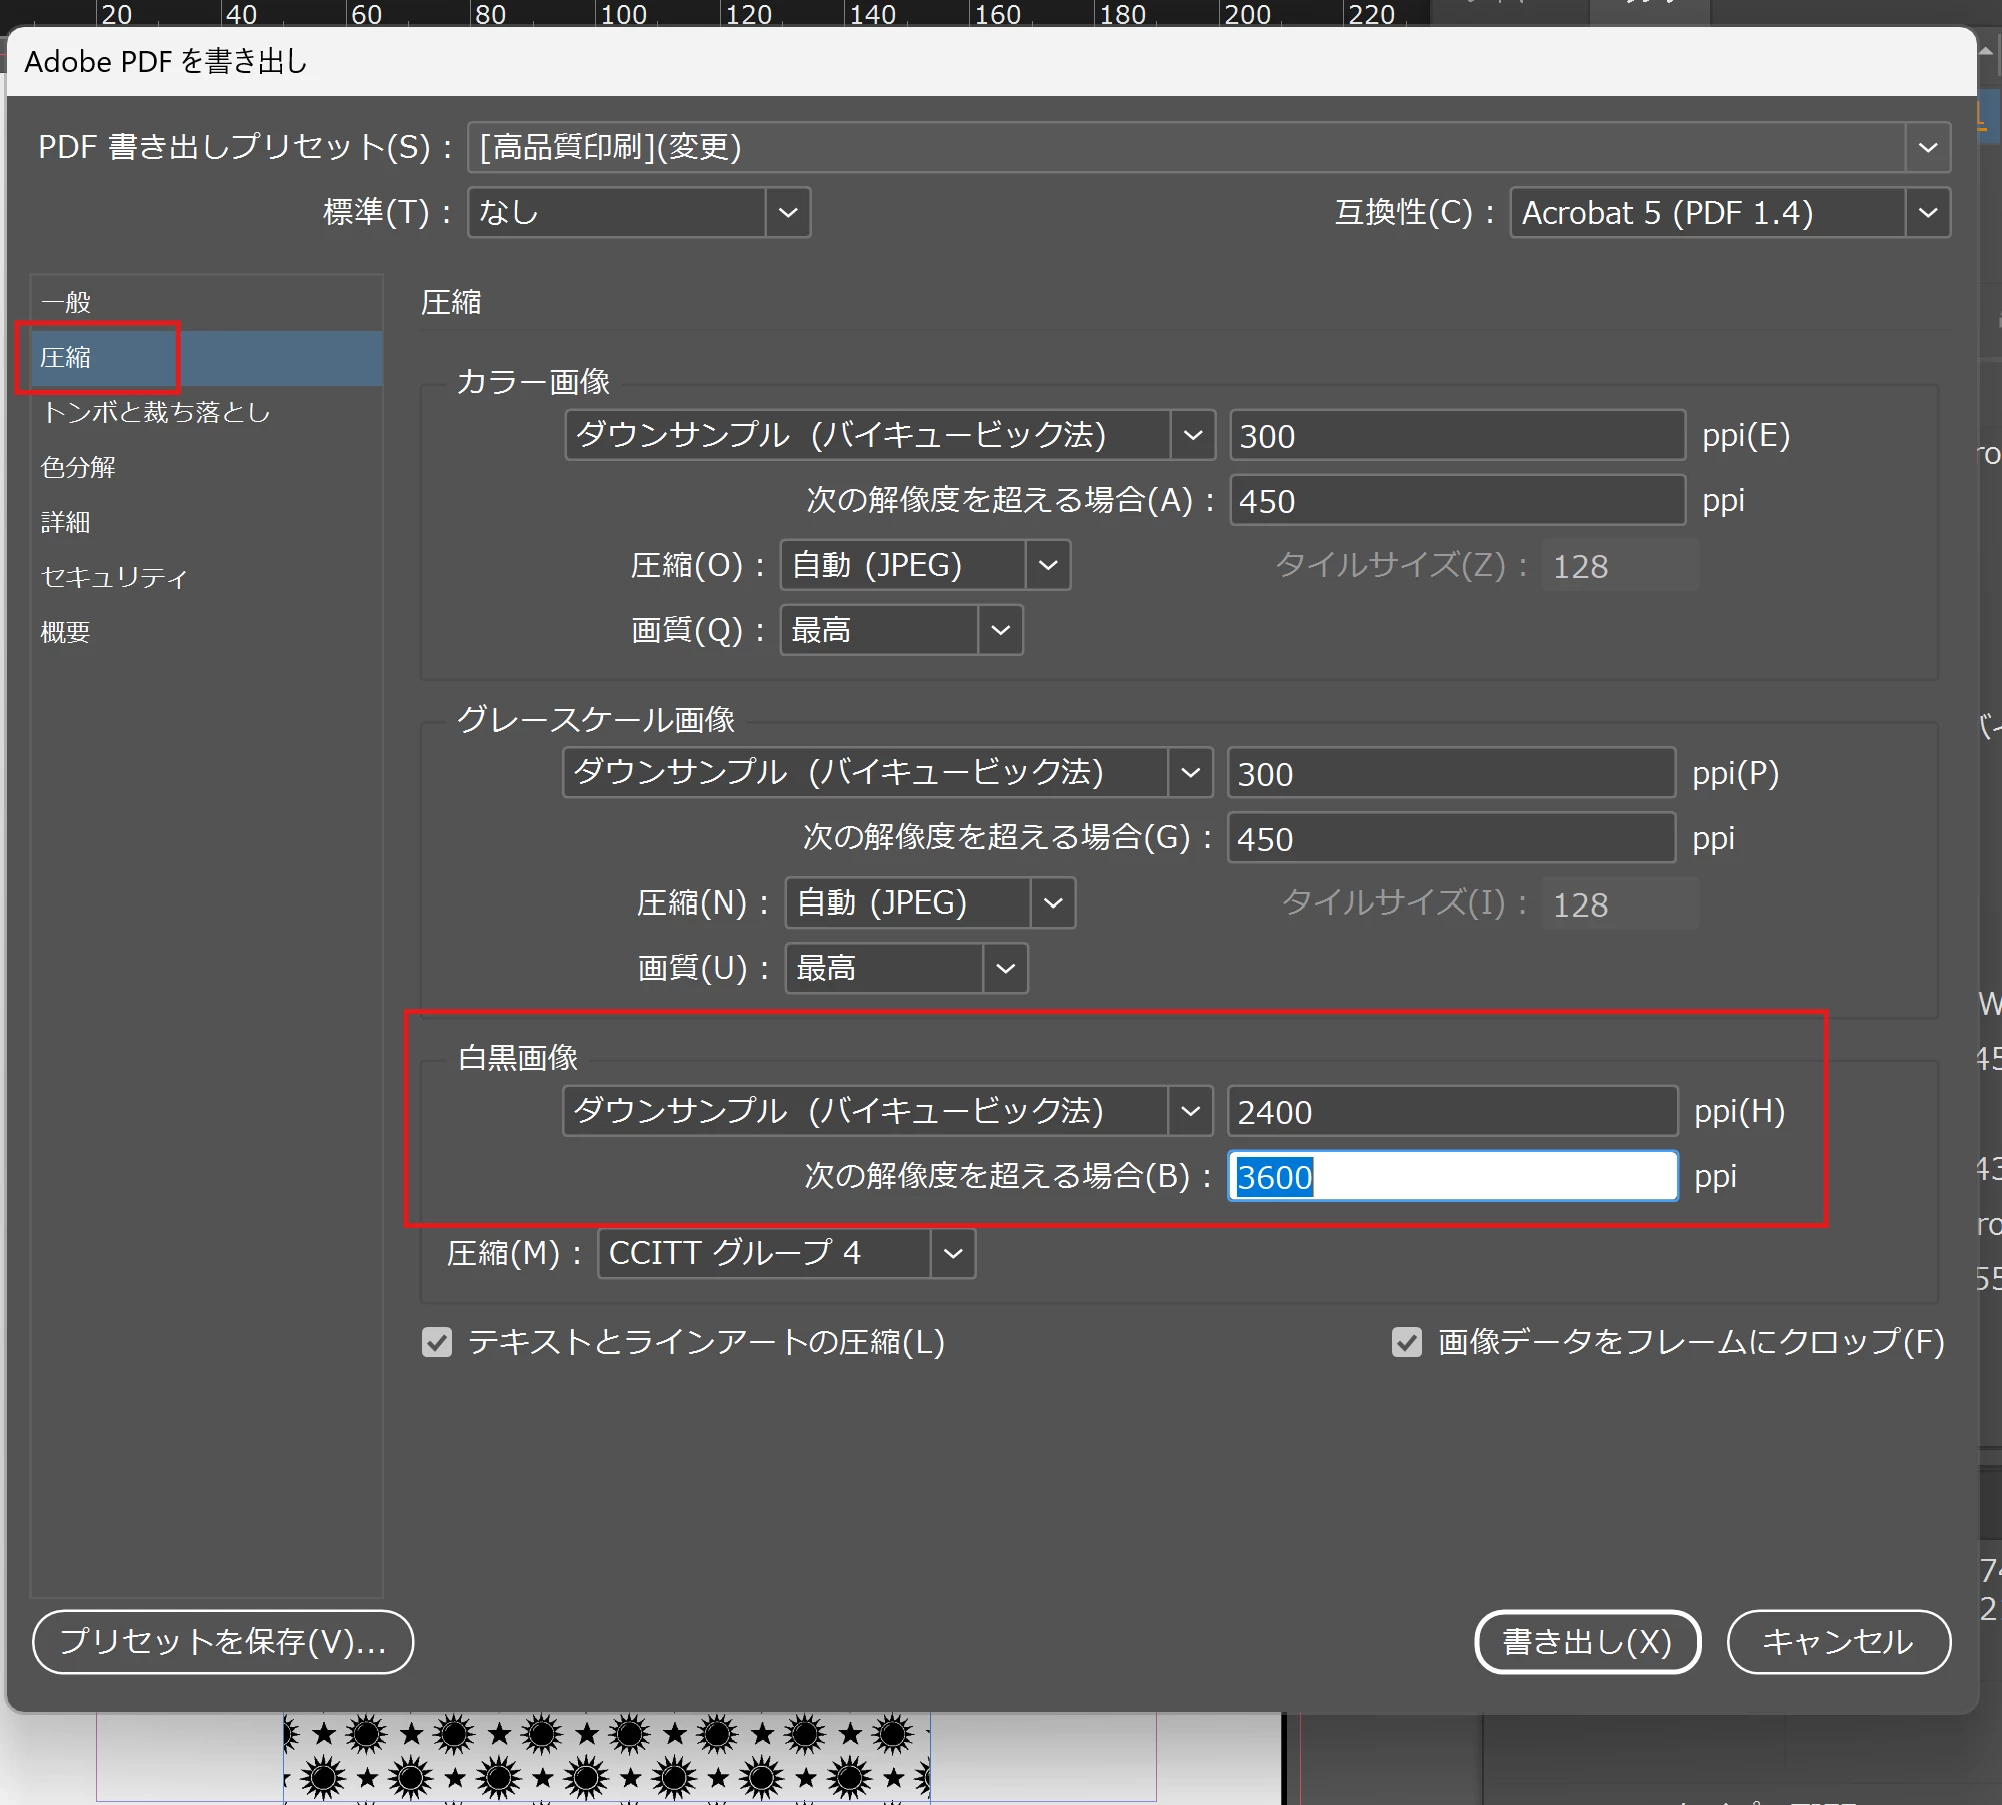Expand the 標準 dropdown set to なし
The height and width of the screenshot is (1805, 2002).
click(639, 213)
